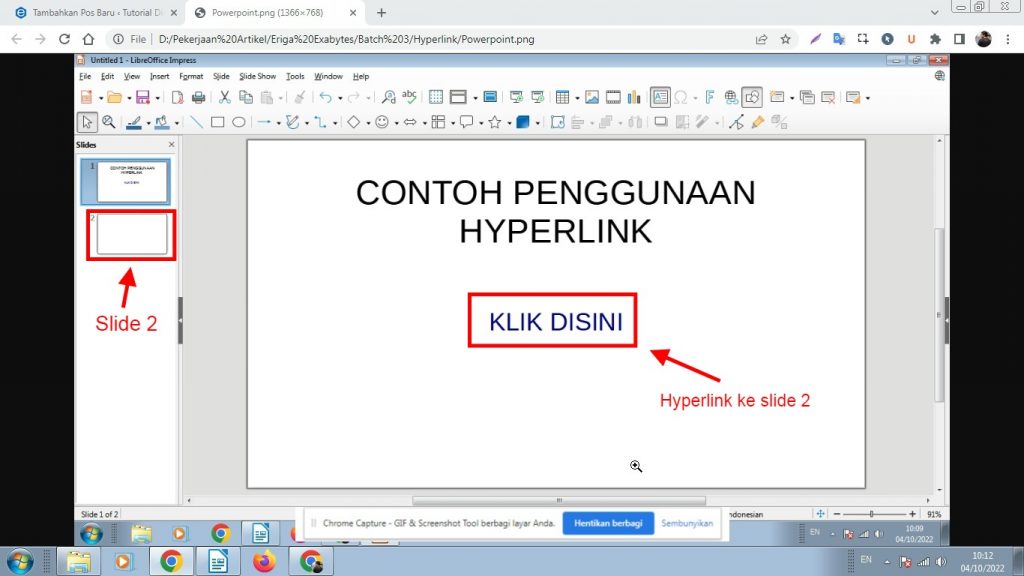Screen dimensions: 1024x576
Task: Select the Rectangle drawing tool
Action: (x=218, y=122)
